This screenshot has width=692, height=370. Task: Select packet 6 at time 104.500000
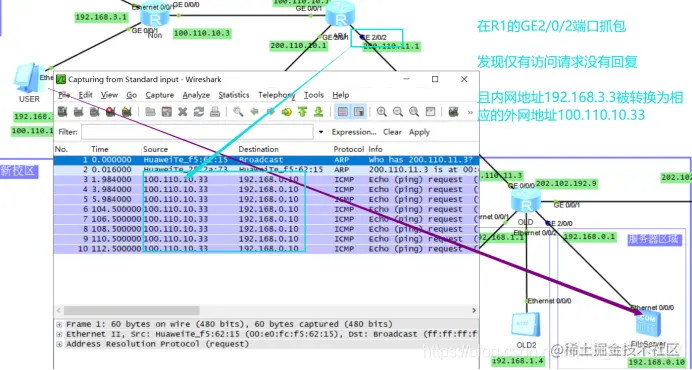[266, 209]
